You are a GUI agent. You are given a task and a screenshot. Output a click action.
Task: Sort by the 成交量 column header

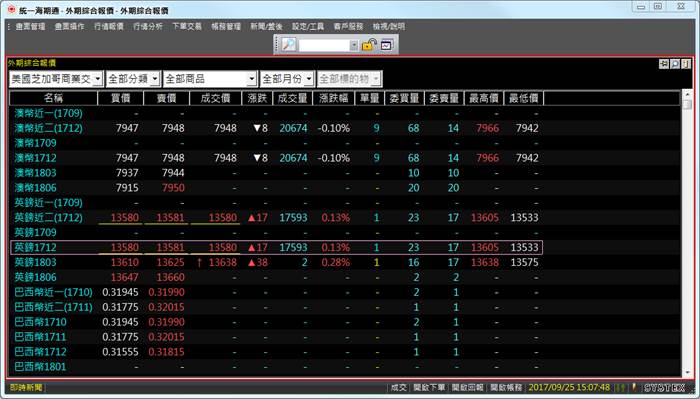[x=292, y=98]
